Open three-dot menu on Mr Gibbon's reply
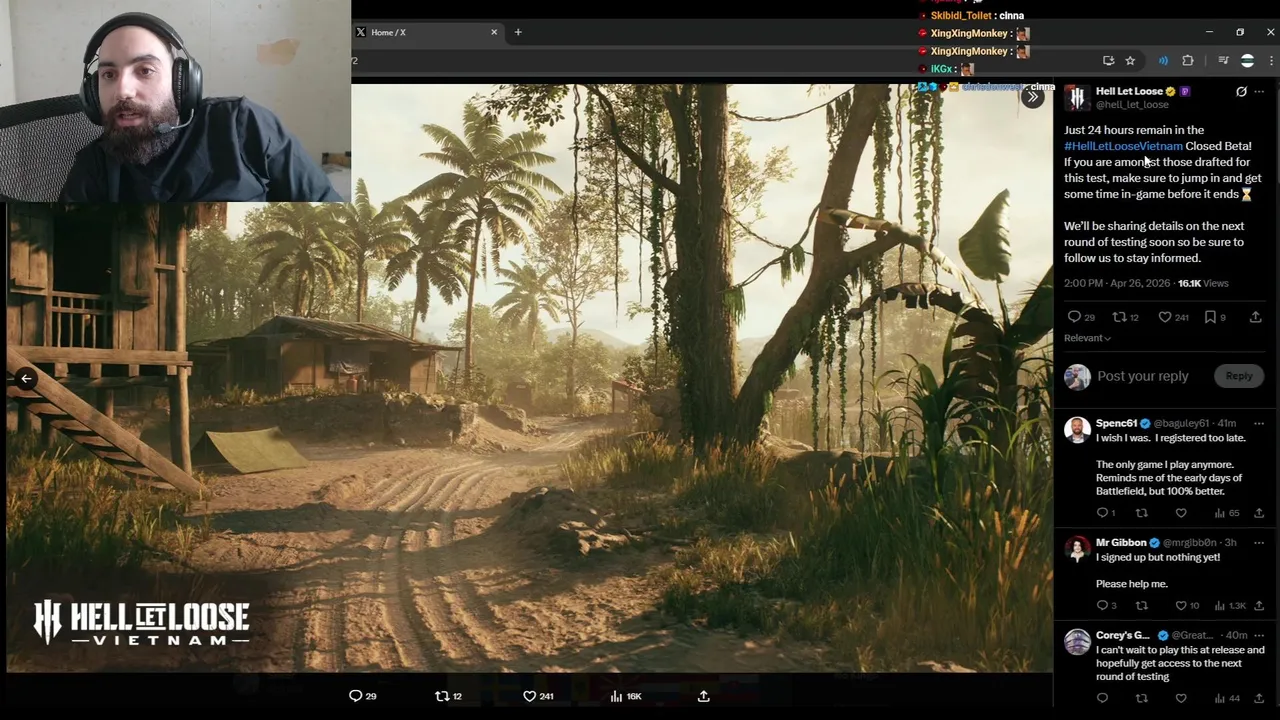The width and height of the screenshot is (1280, 720). (x=1259, y=542)
